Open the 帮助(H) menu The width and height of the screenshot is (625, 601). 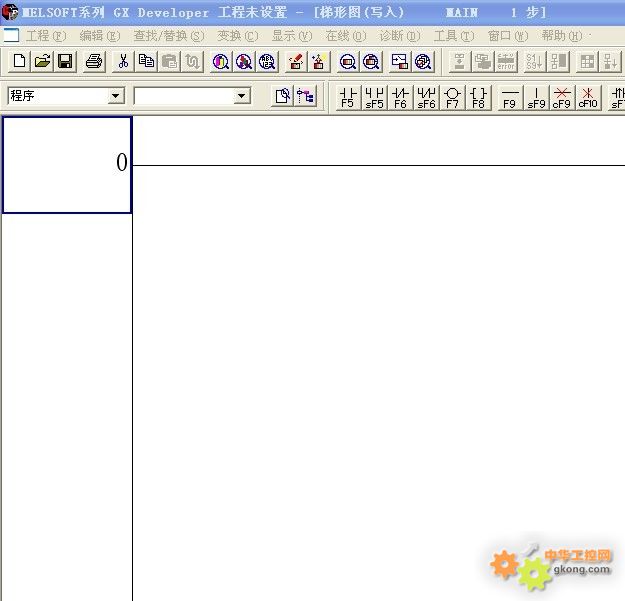click(562, 36)
